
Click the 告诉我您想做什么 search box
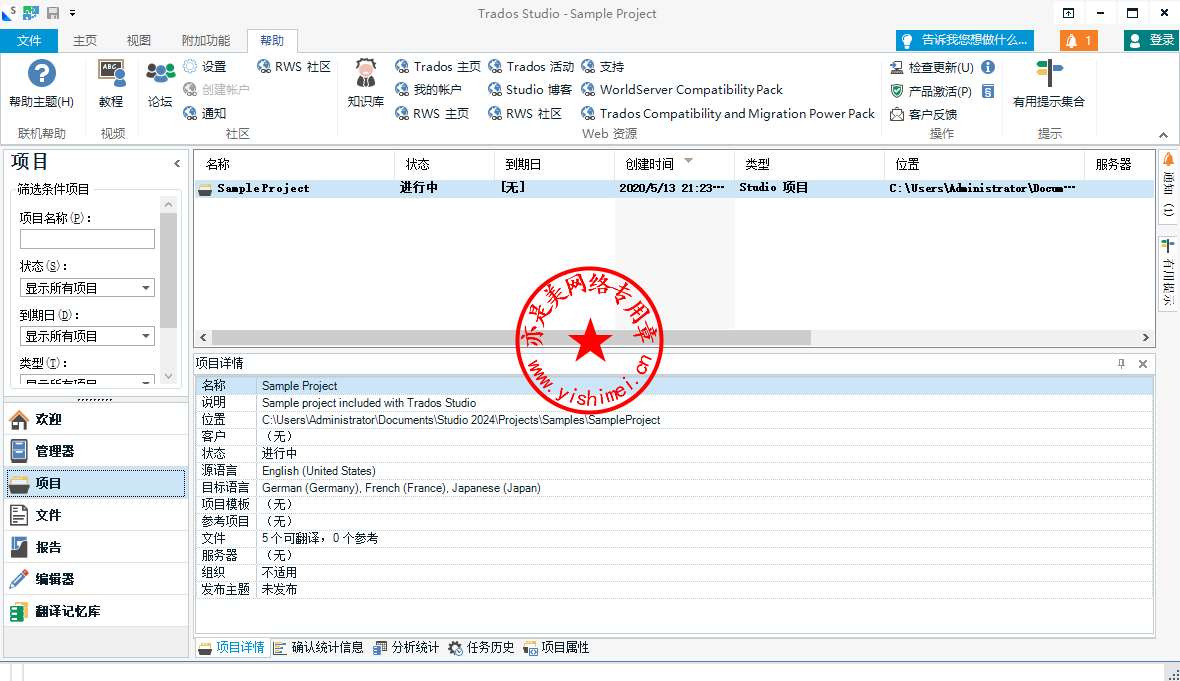(x=965, y=41)
